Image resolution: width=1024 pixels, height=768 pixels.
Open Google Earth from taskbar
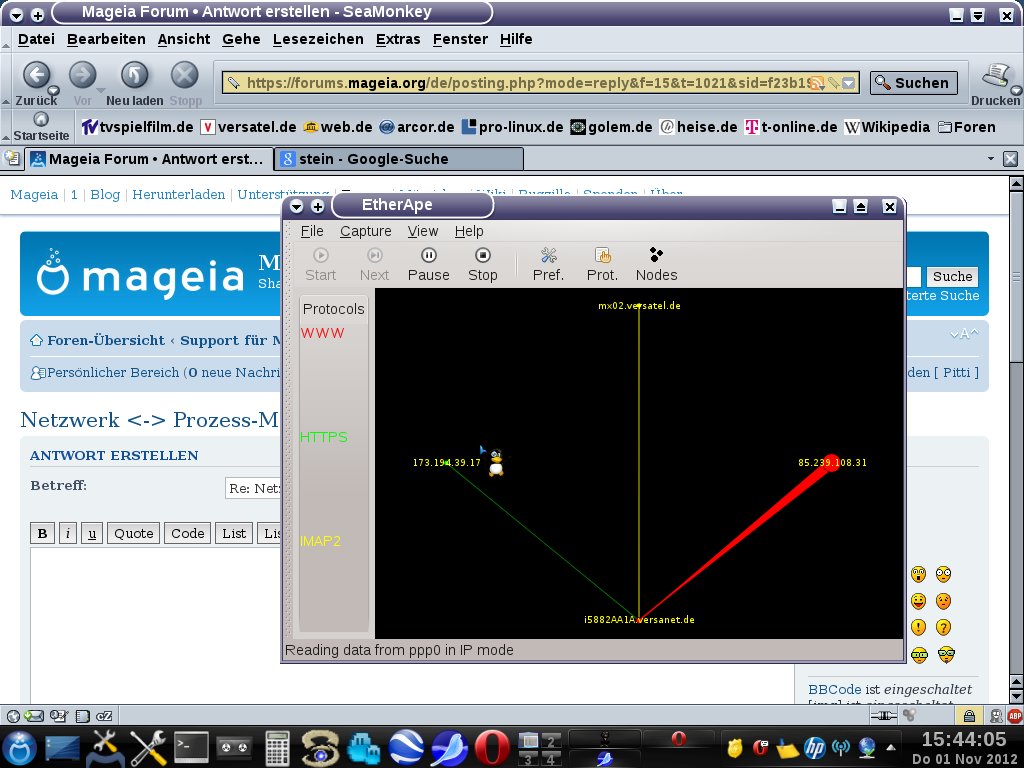(x=406, y=748)
